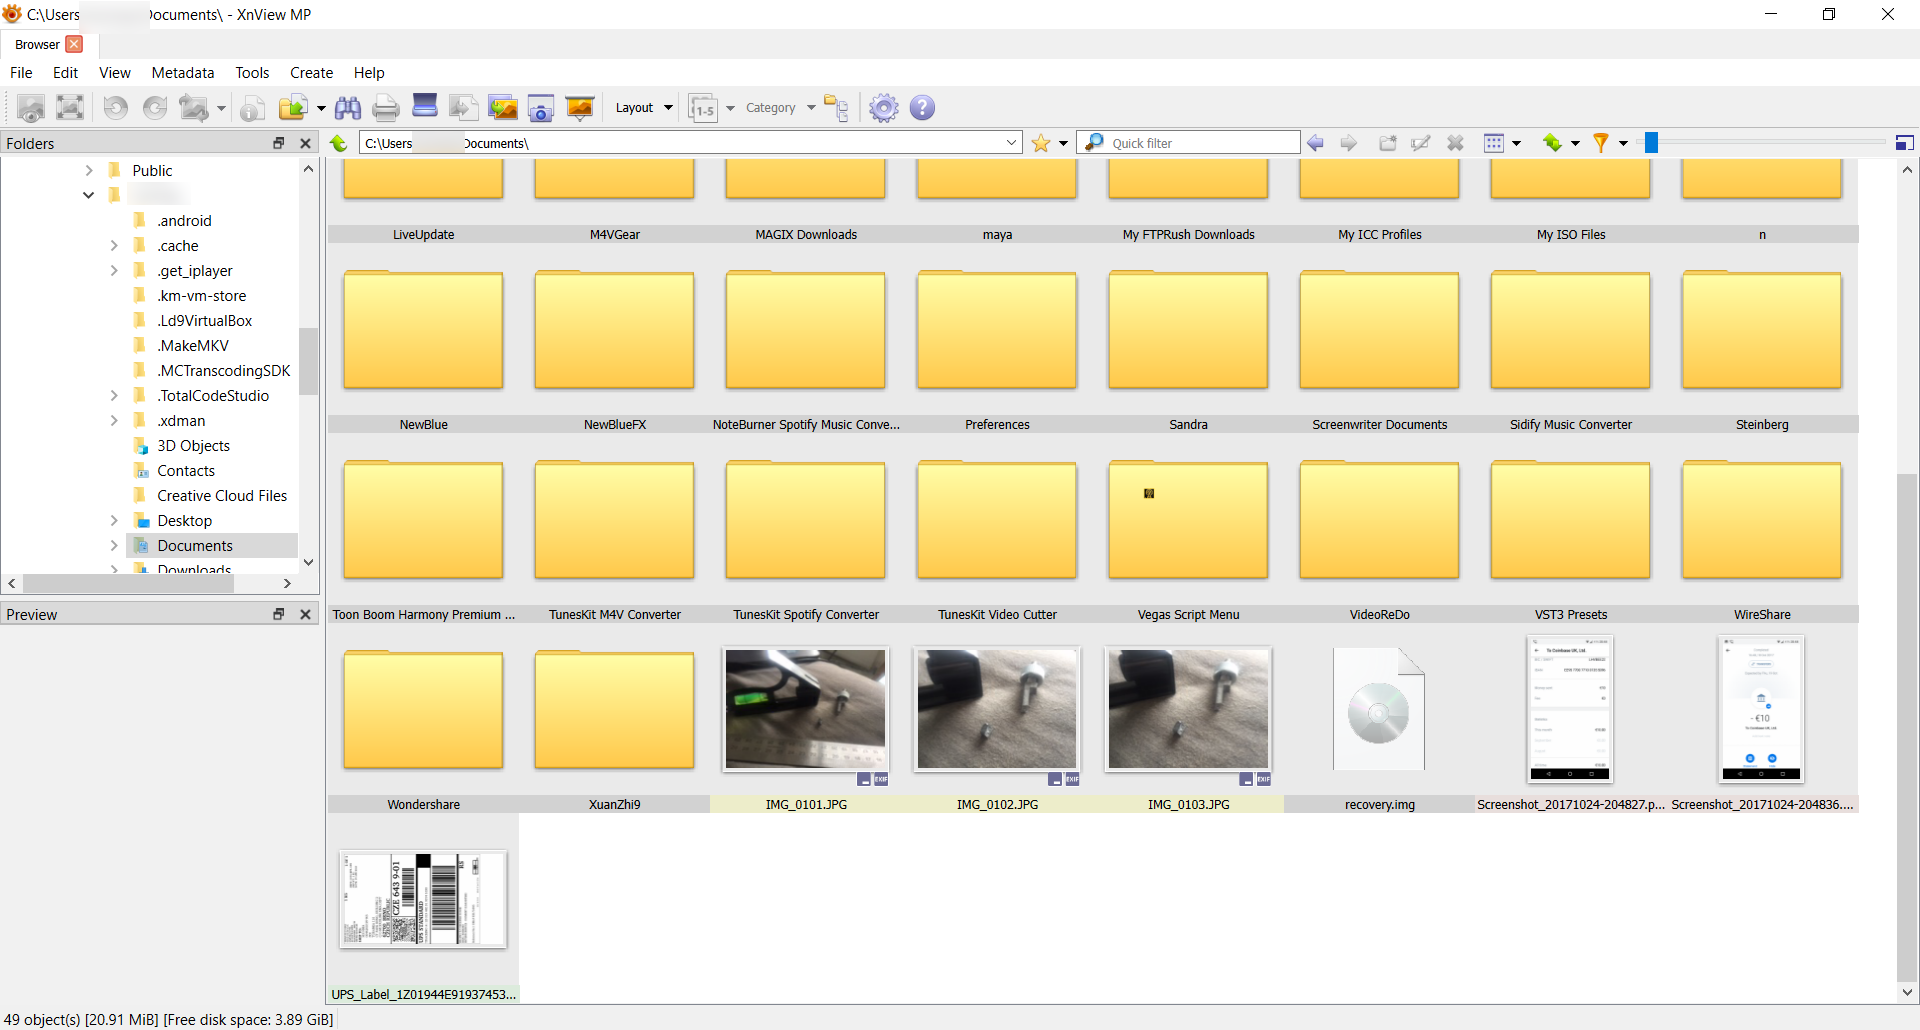The width and height of the screenshot is (1920, 1030).
Task: Open the Create menu
Action: [311, 73]
